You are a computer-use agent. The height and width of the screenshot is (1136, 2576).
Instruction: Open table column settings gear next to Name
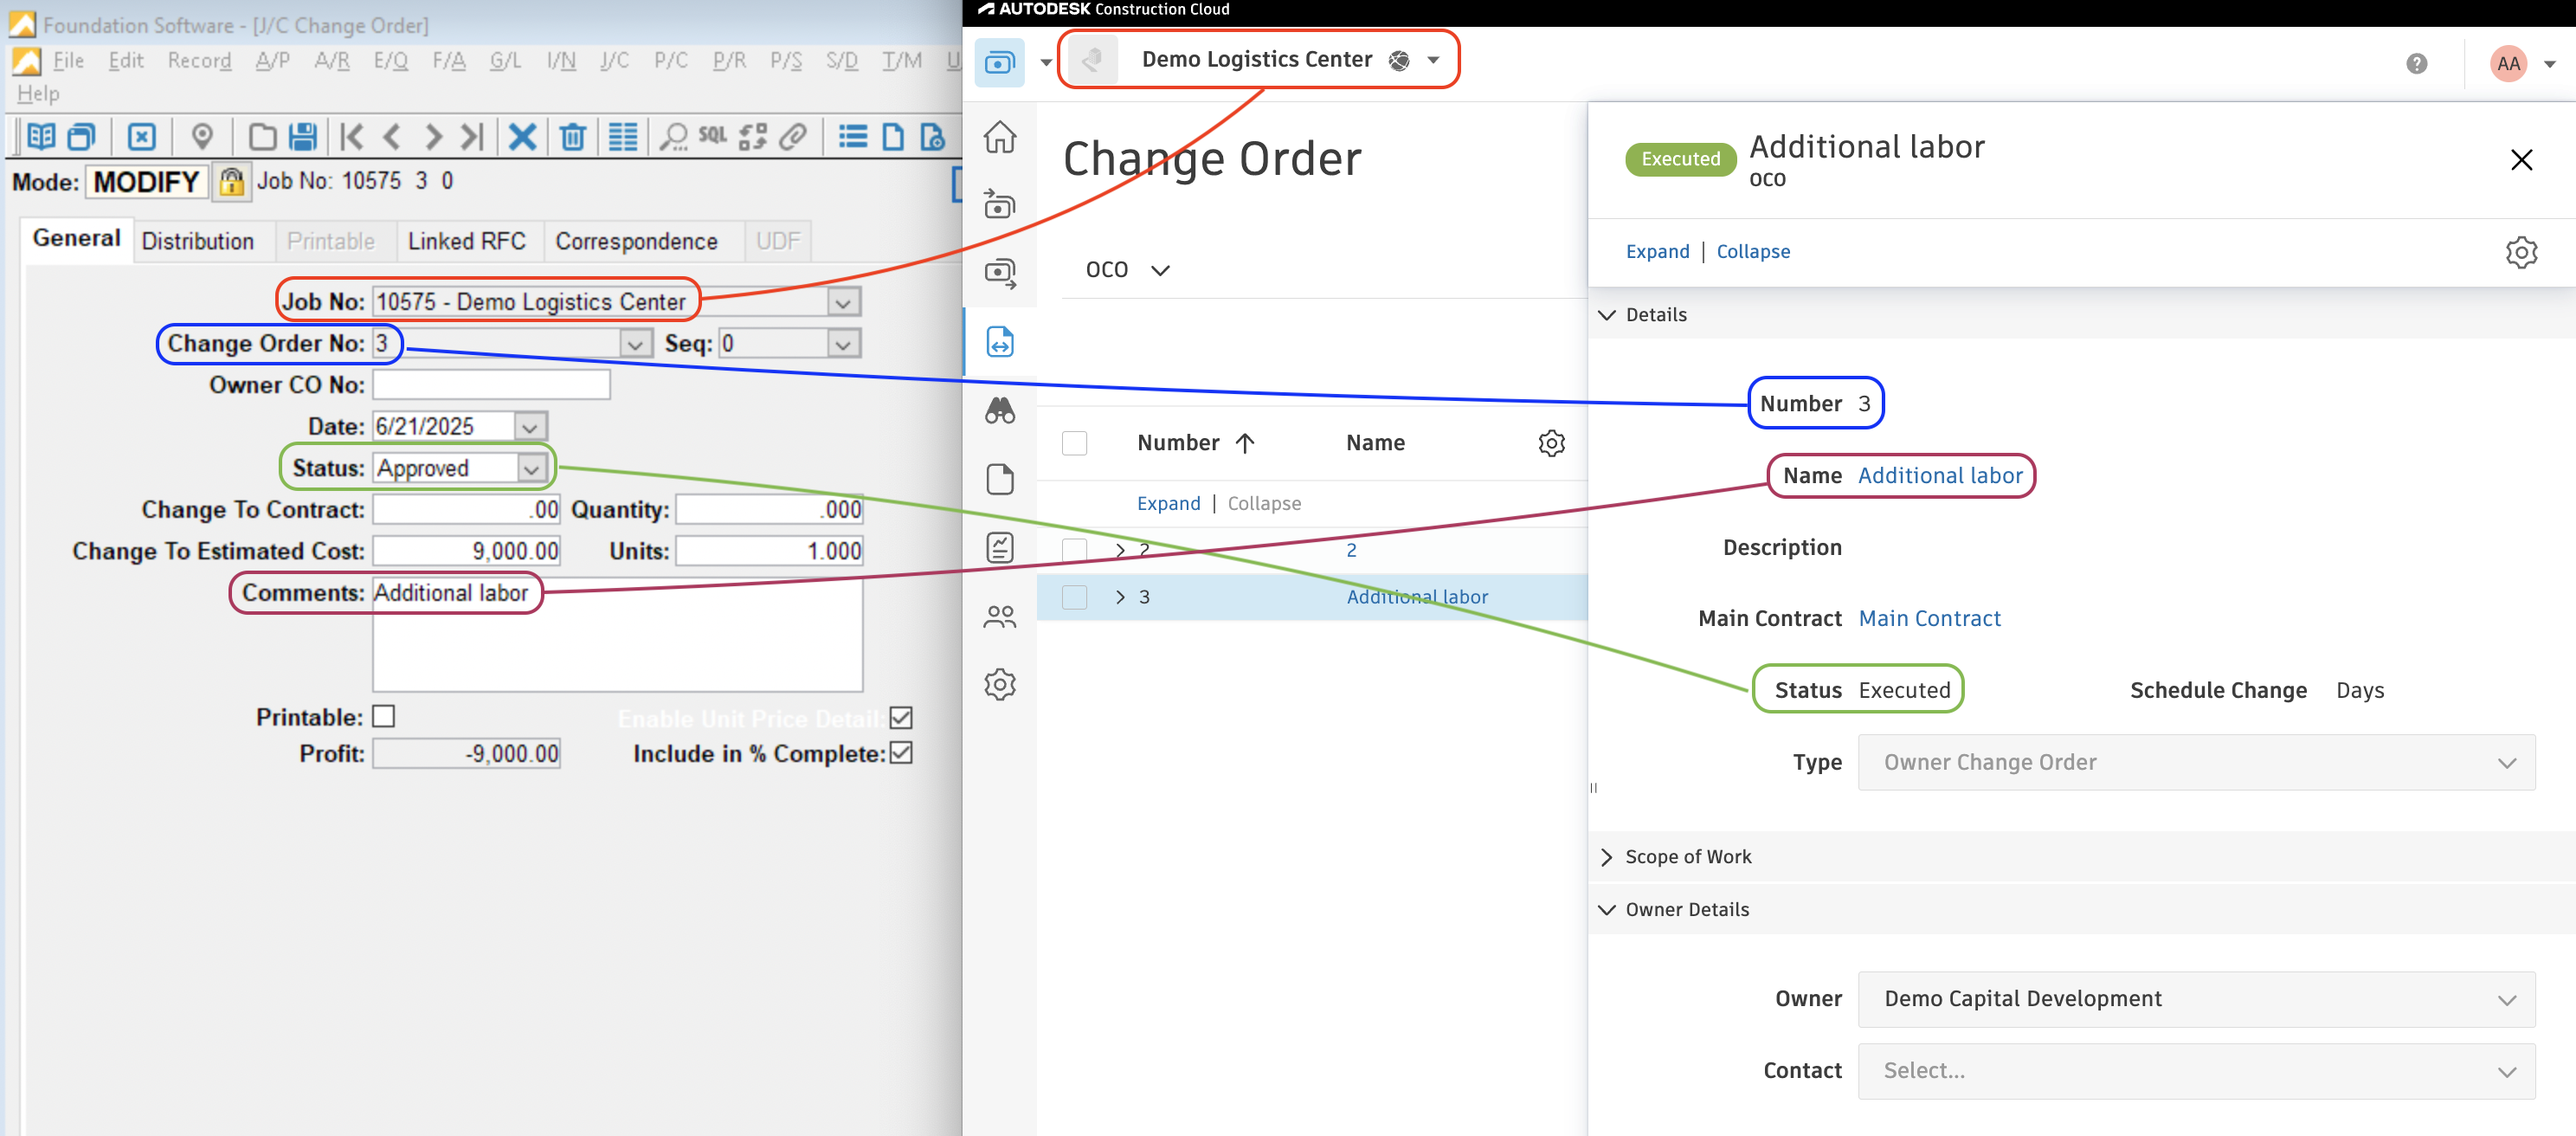1551,443
